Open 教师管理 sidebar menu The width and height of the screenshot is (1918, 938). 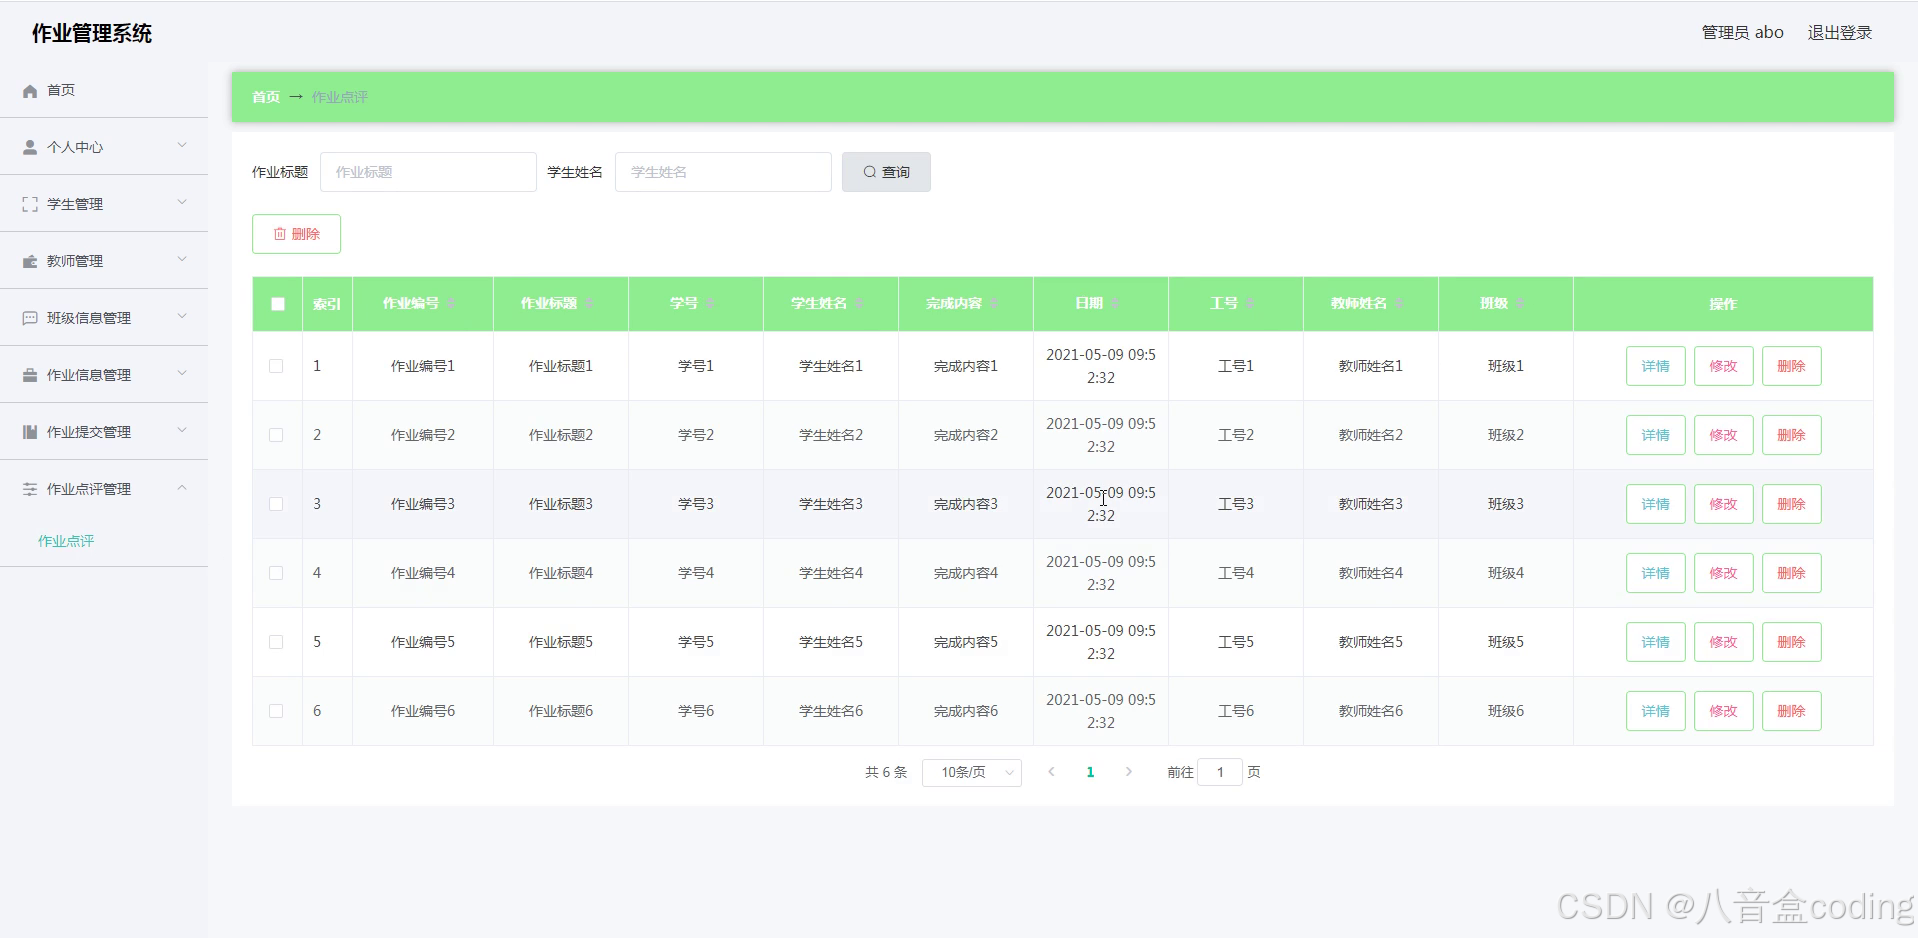click(104, 261)
